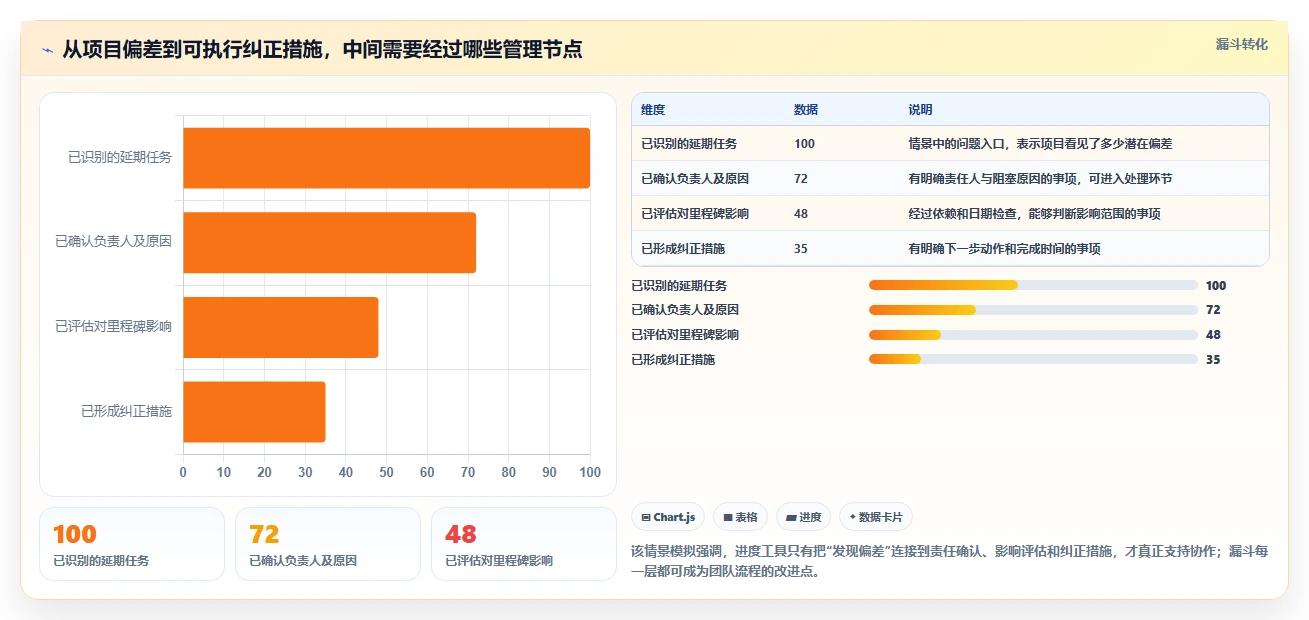Click progress list label 已评估对里程碑影响

click(x=685, y=335)
